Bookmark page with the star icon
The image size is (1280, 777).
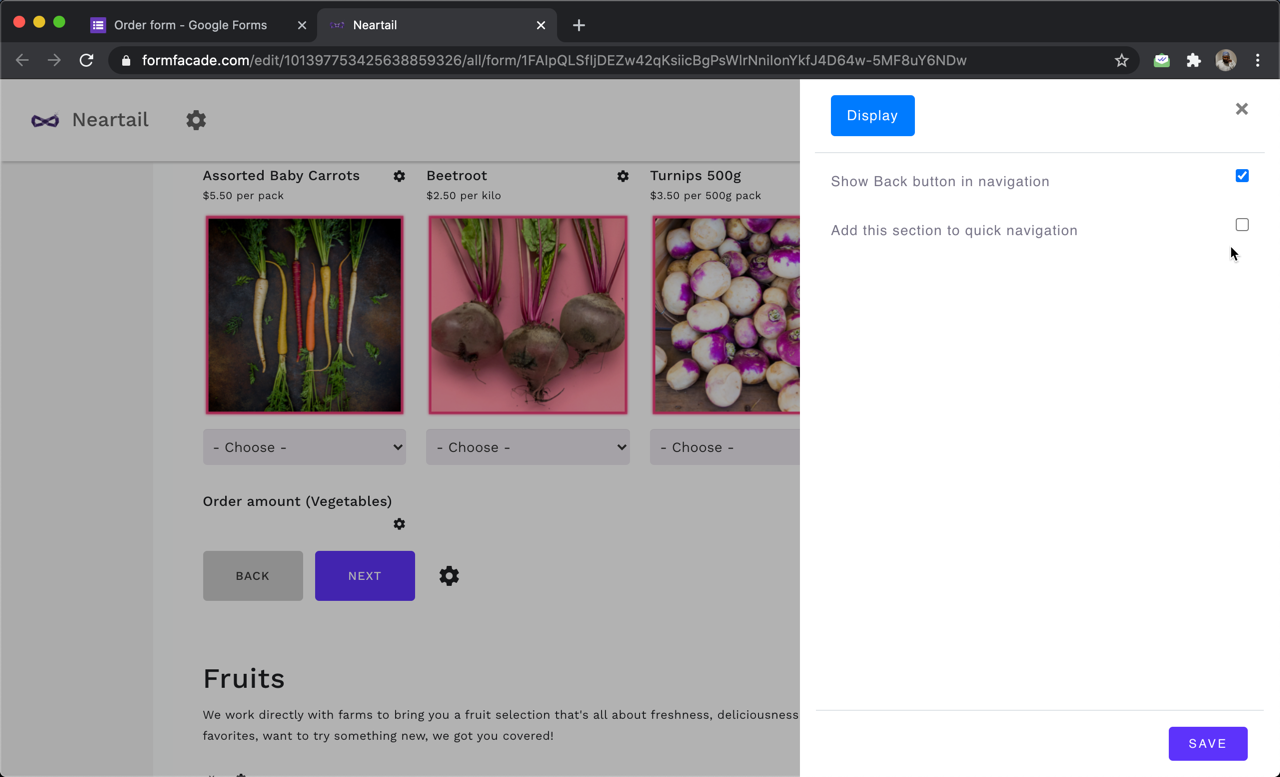pos(1121,61)
